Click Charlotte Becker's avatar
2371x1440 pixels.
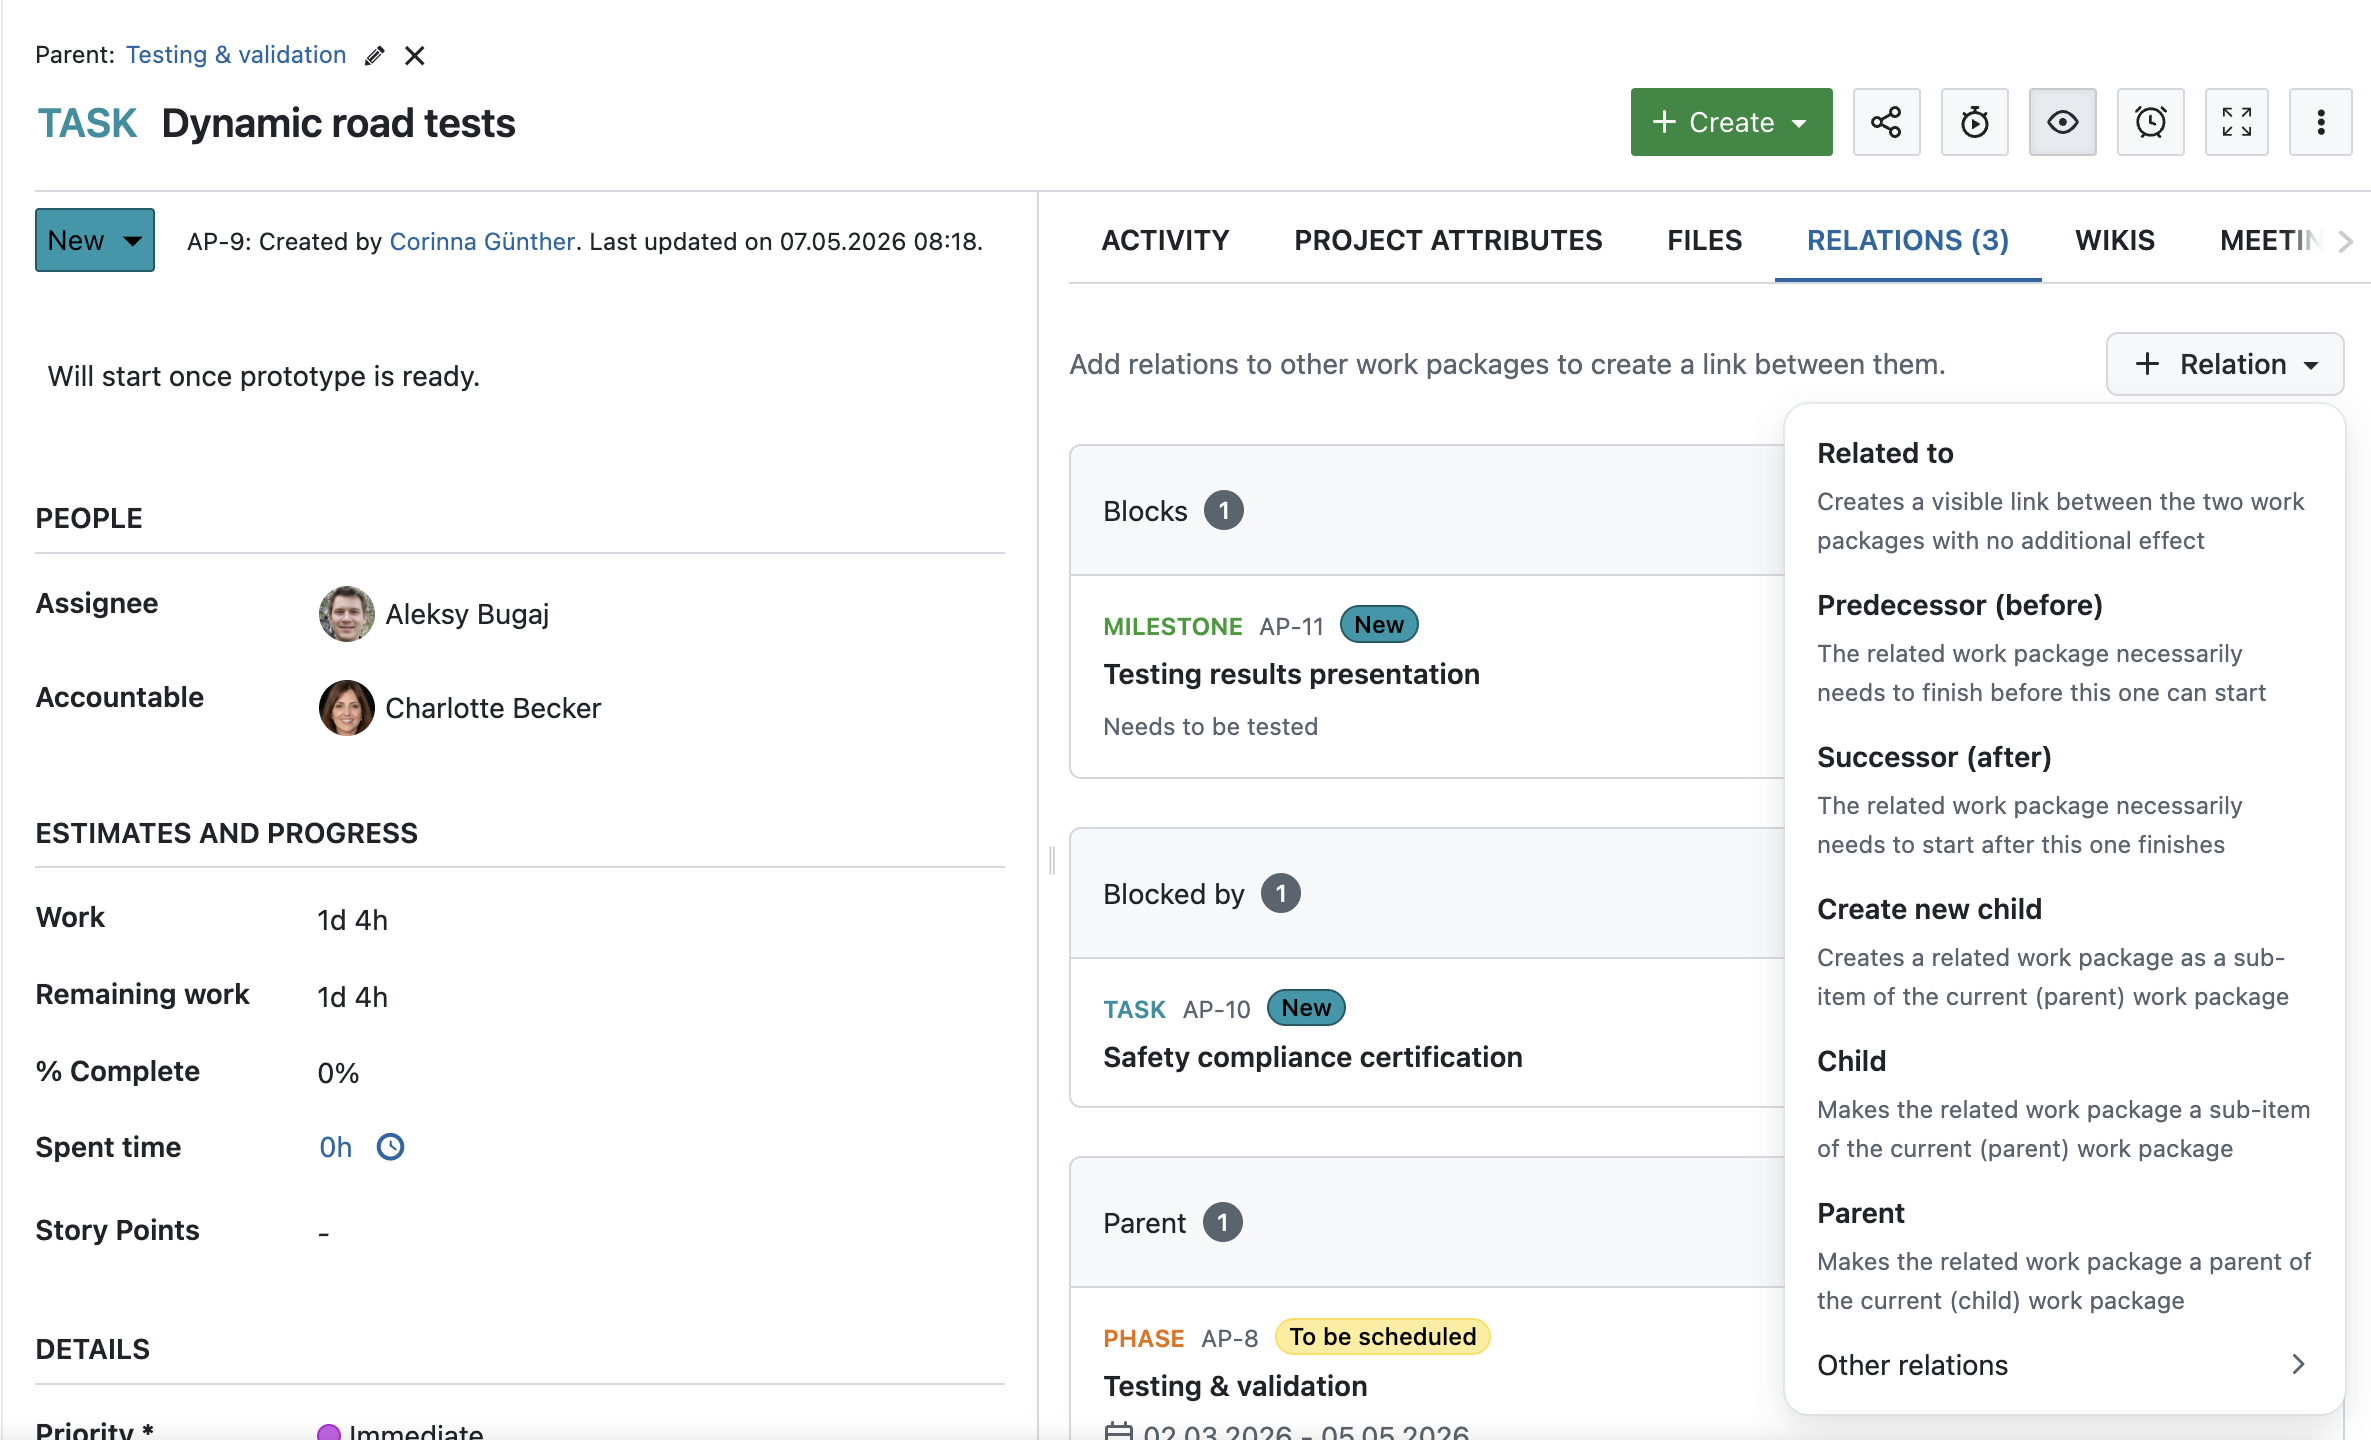pos(346,708)
